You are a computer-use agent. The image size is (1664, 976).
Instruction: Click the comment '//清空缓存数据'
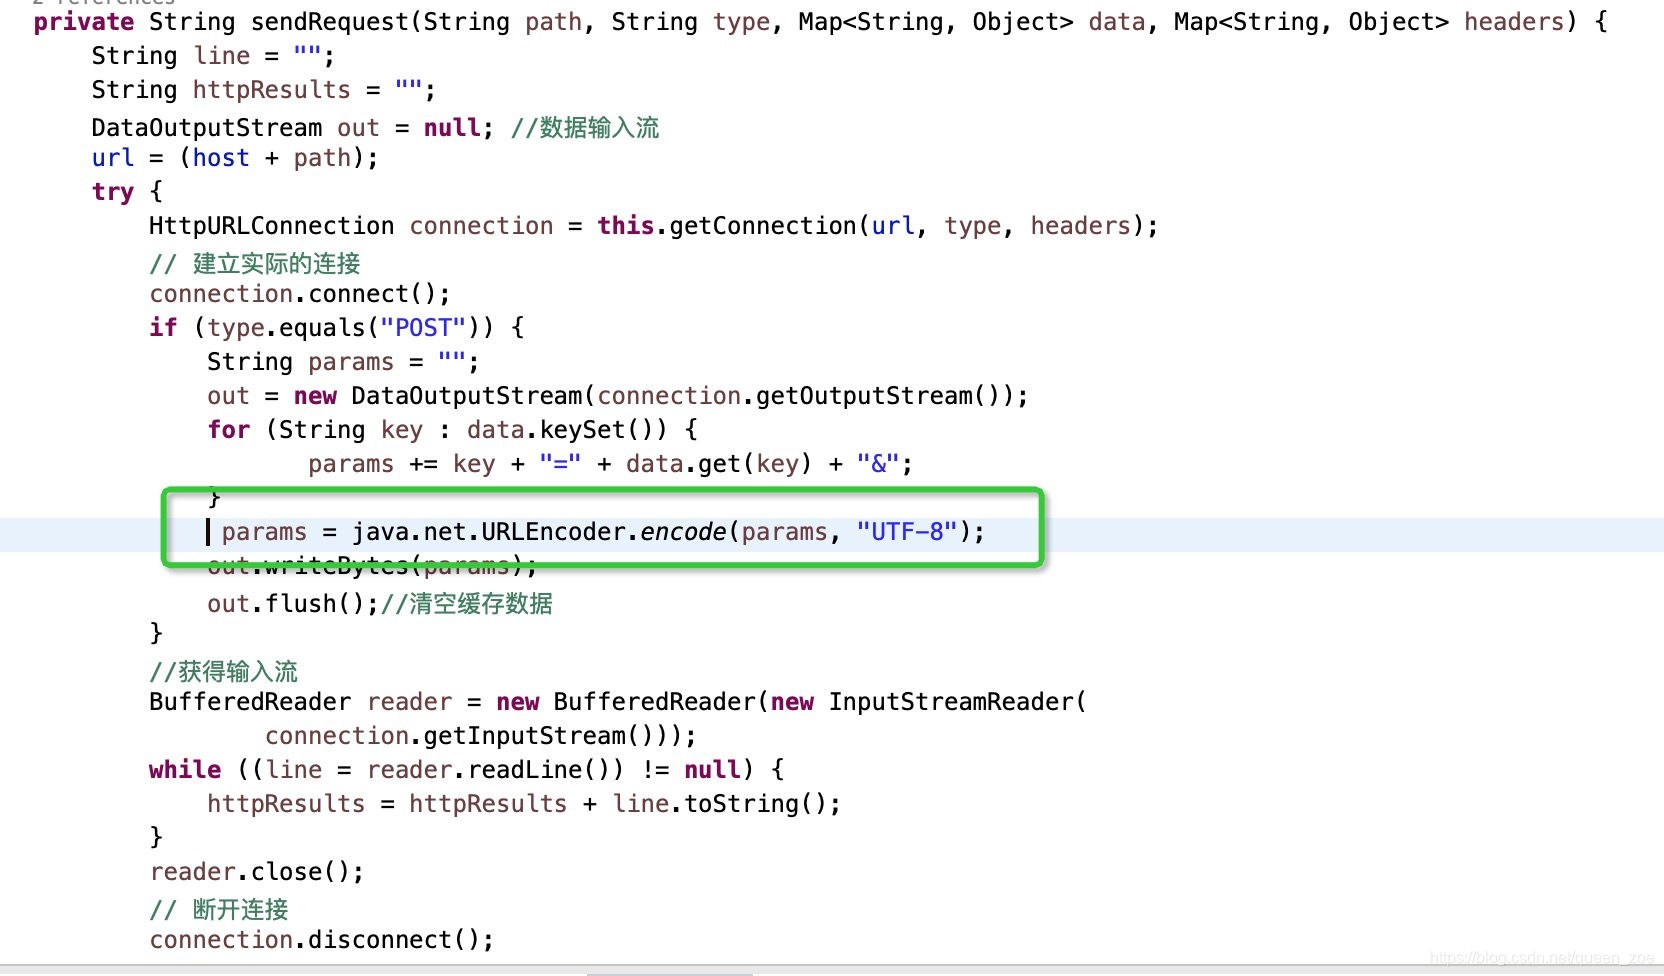pos(467,604)
